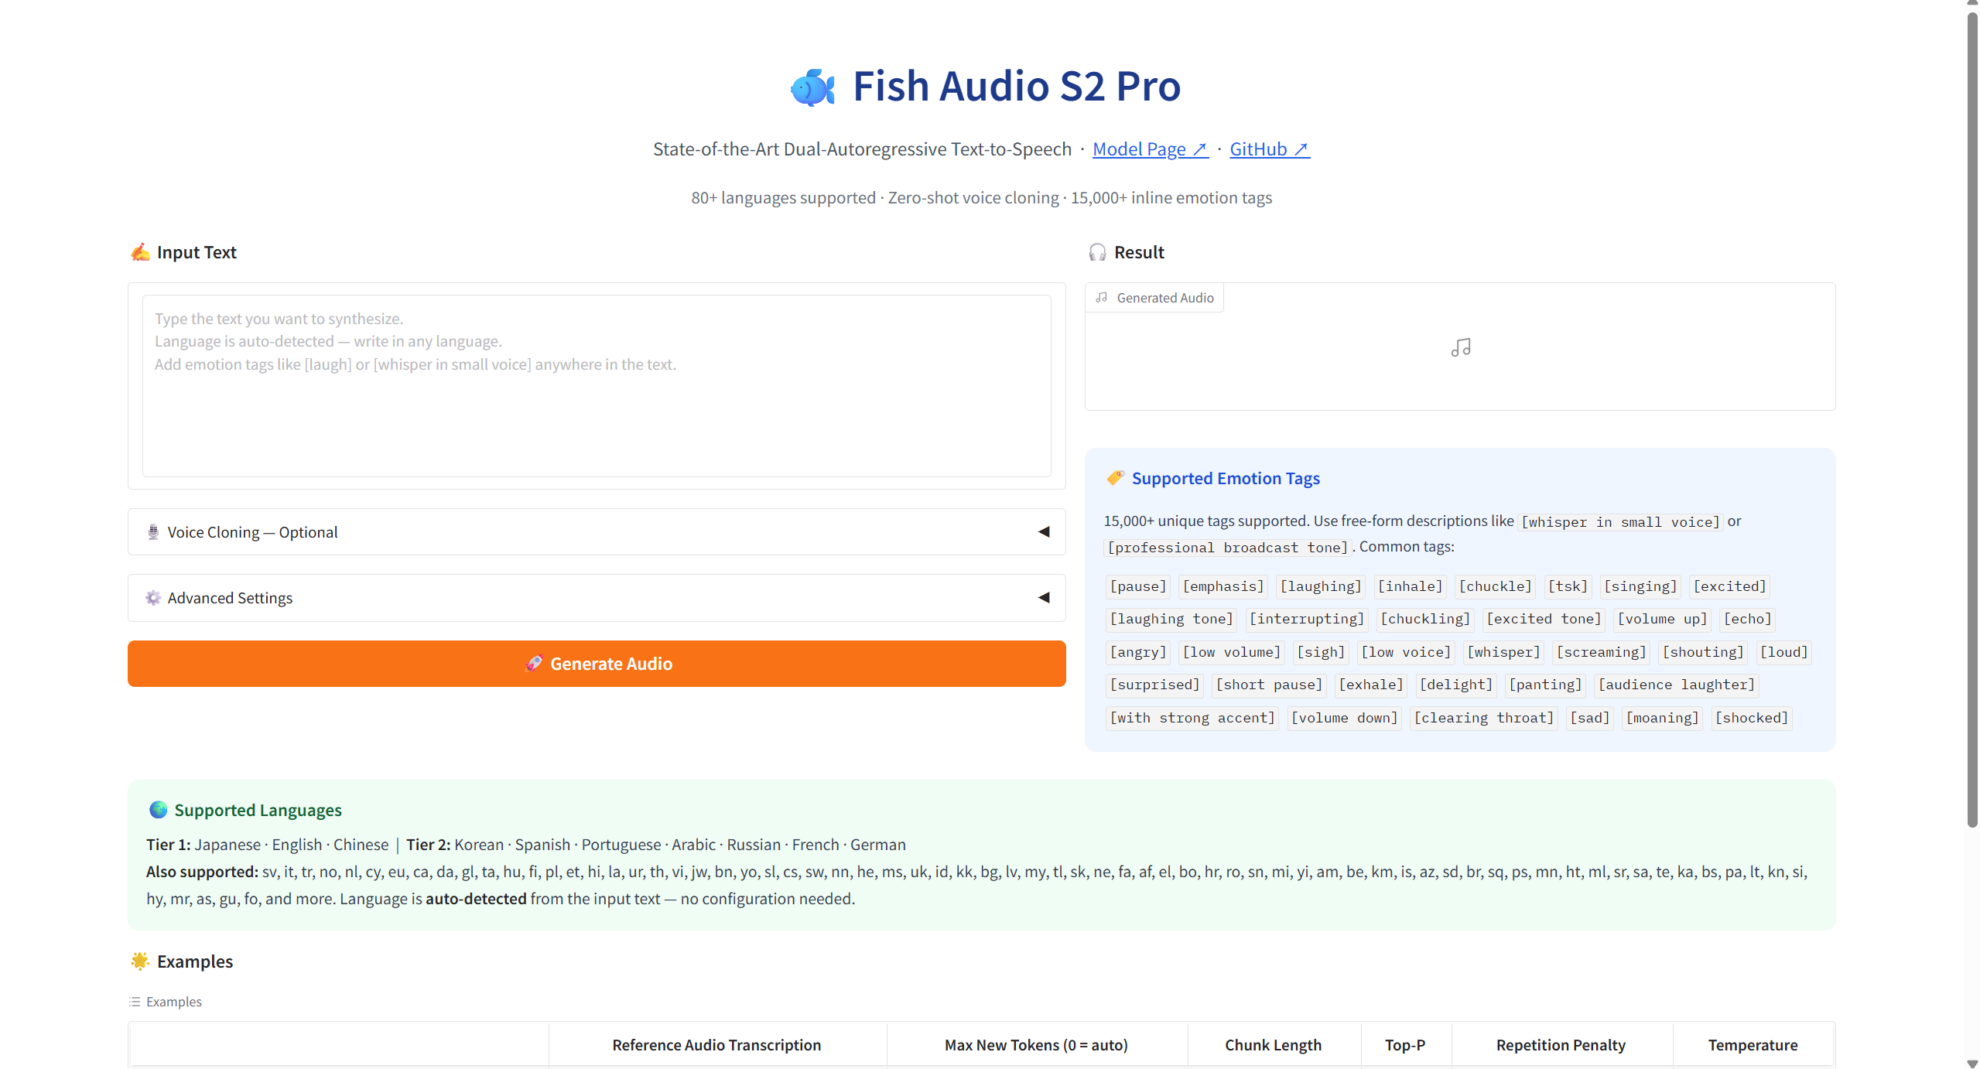This screenshot has width=1980, height=1069.
Task: Click the globe icon beside Supported Languages
Action: (x=158, y=810)
